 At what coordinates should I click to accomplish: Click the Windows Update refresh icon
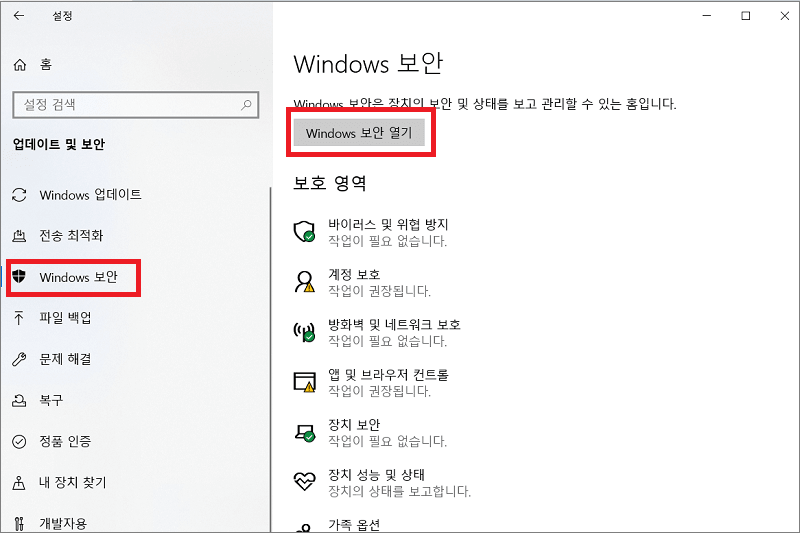tap(19, 195)
